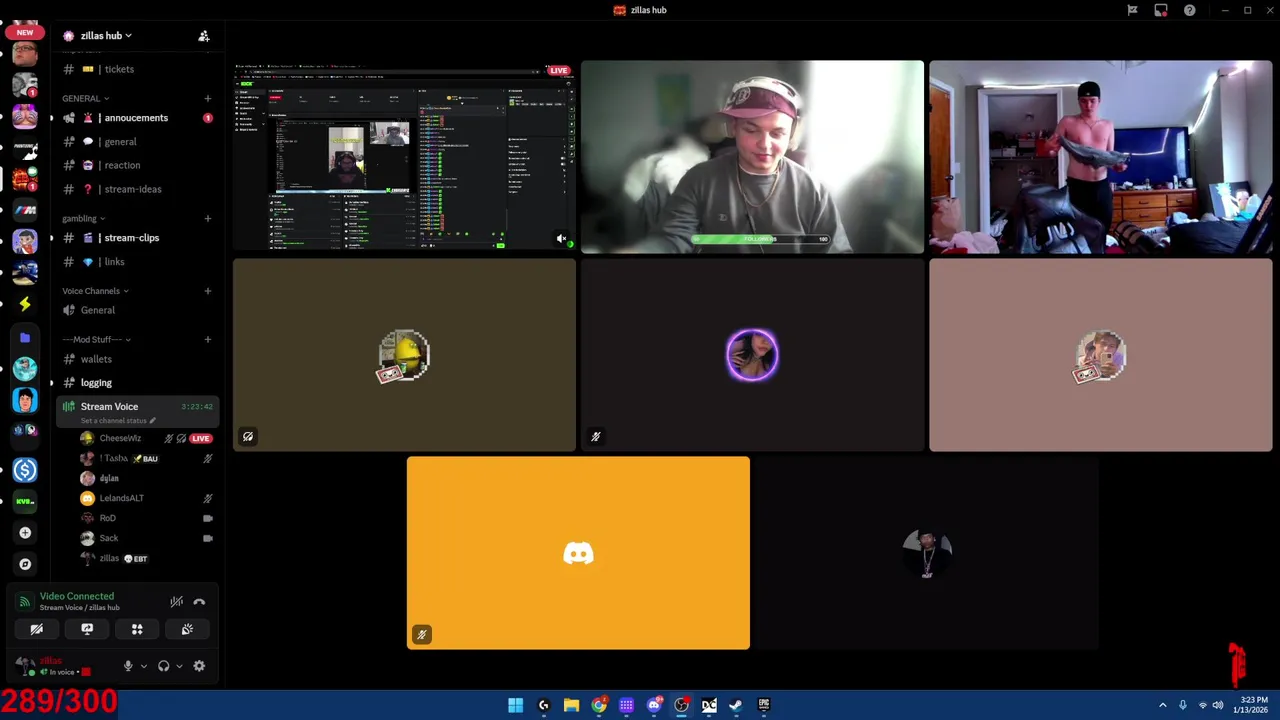Select Sack in voice member list
The image size is (1280, 720).
tap(147, 538)
